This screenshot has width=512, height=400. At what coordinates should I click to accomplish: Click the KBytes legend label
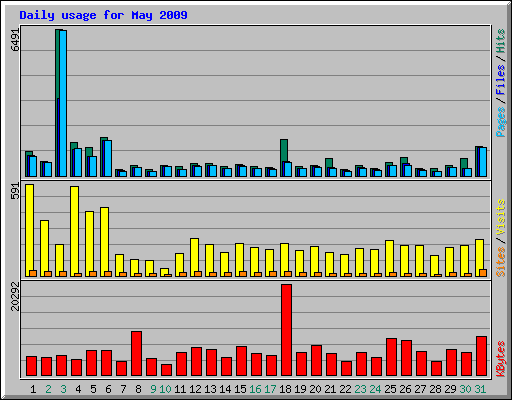point(500,359)
